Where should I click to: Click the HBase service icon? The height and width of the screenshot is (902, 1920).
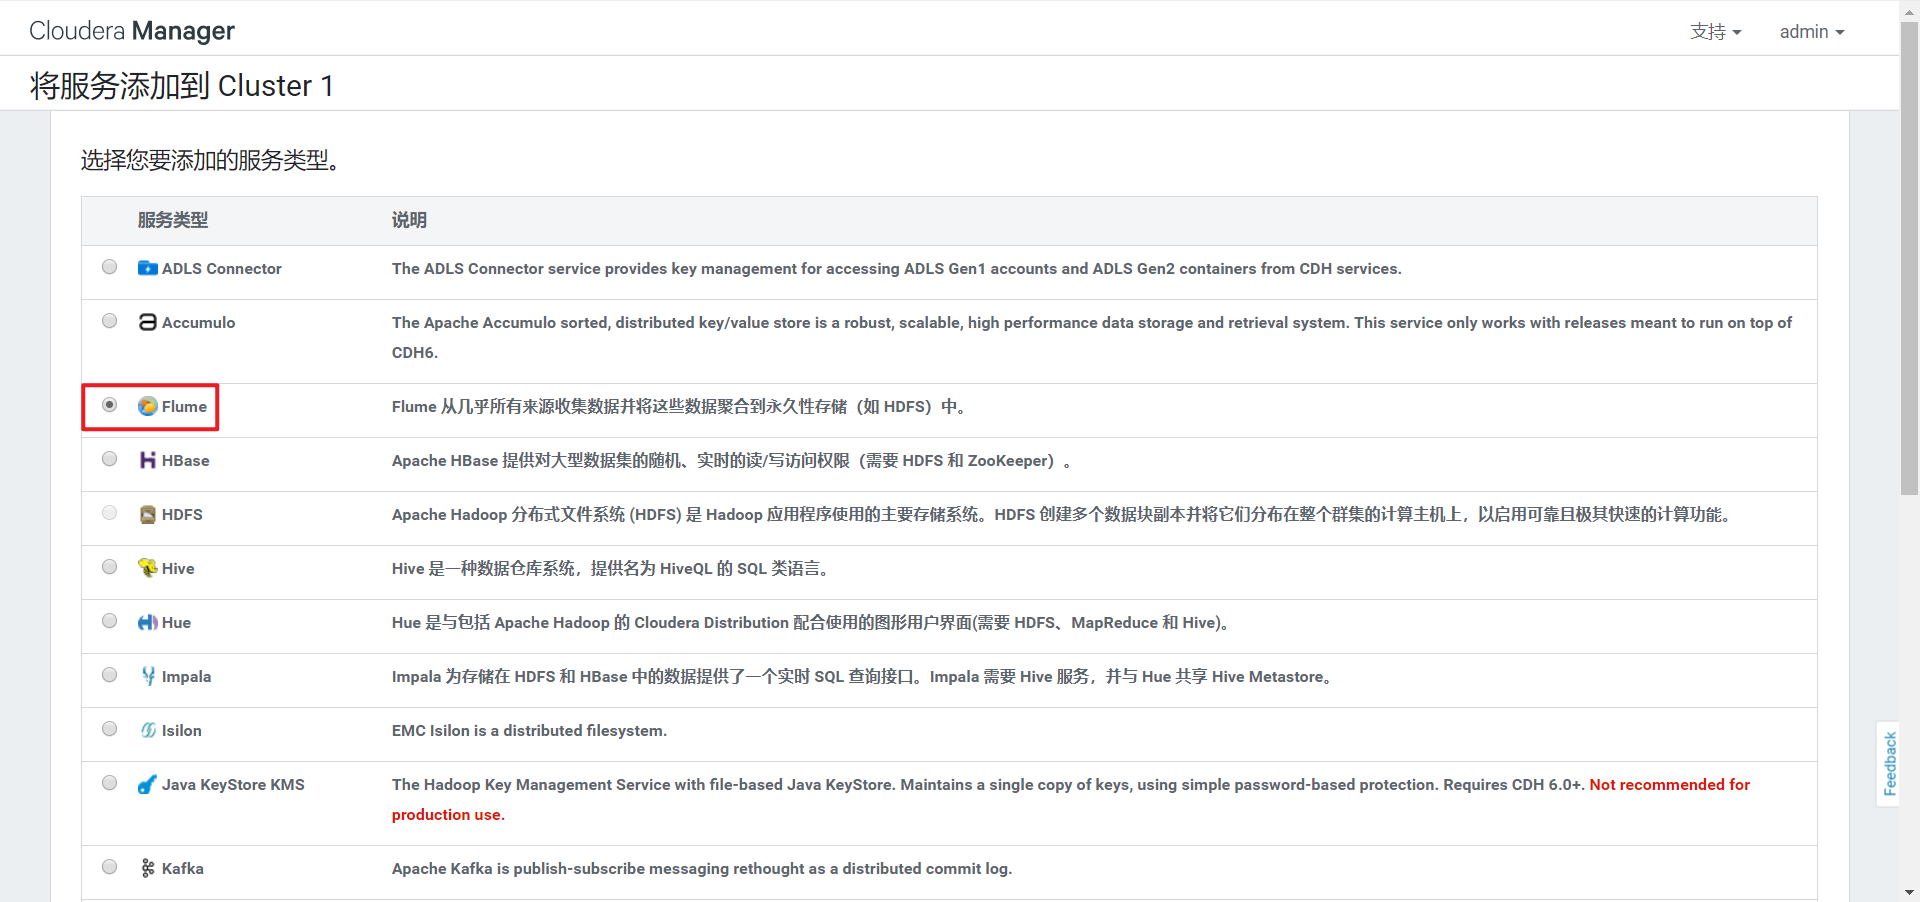coord(148,460)
